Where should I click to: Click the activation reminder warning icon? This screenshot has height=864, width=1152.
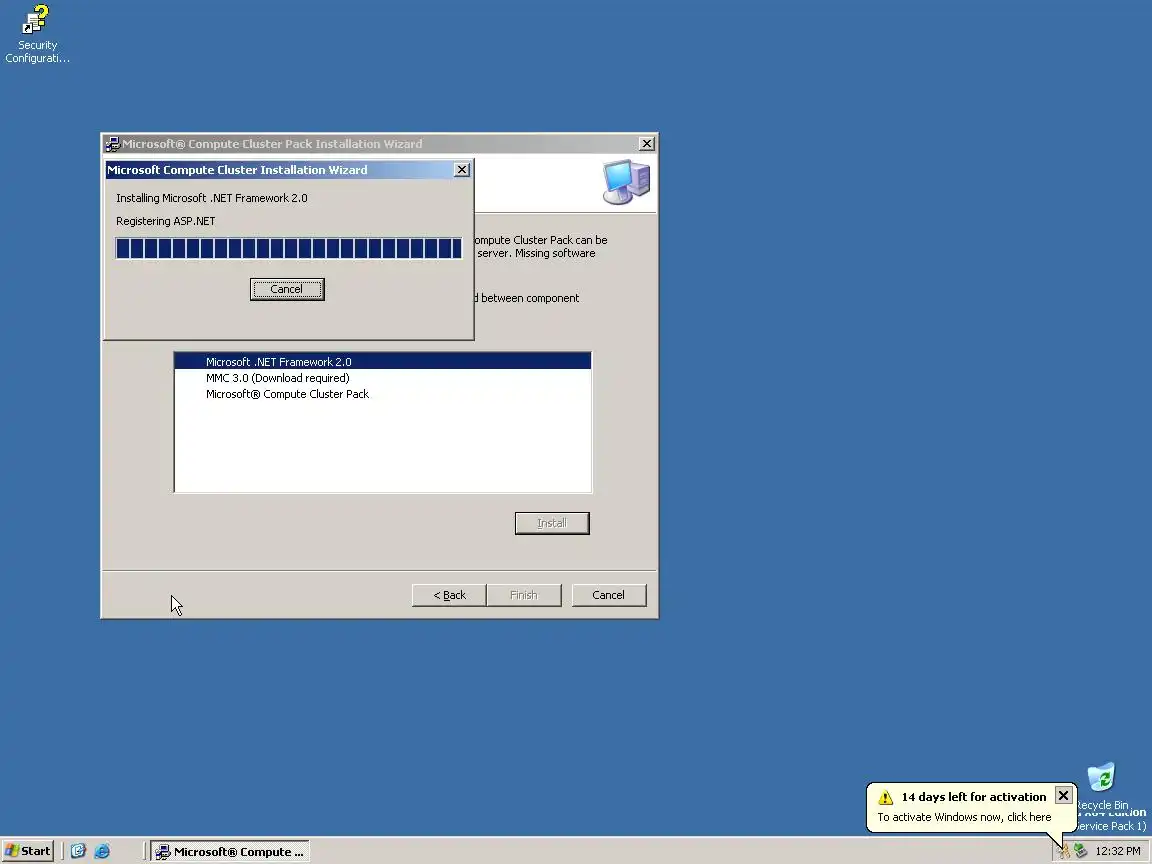tap(885, 797)
